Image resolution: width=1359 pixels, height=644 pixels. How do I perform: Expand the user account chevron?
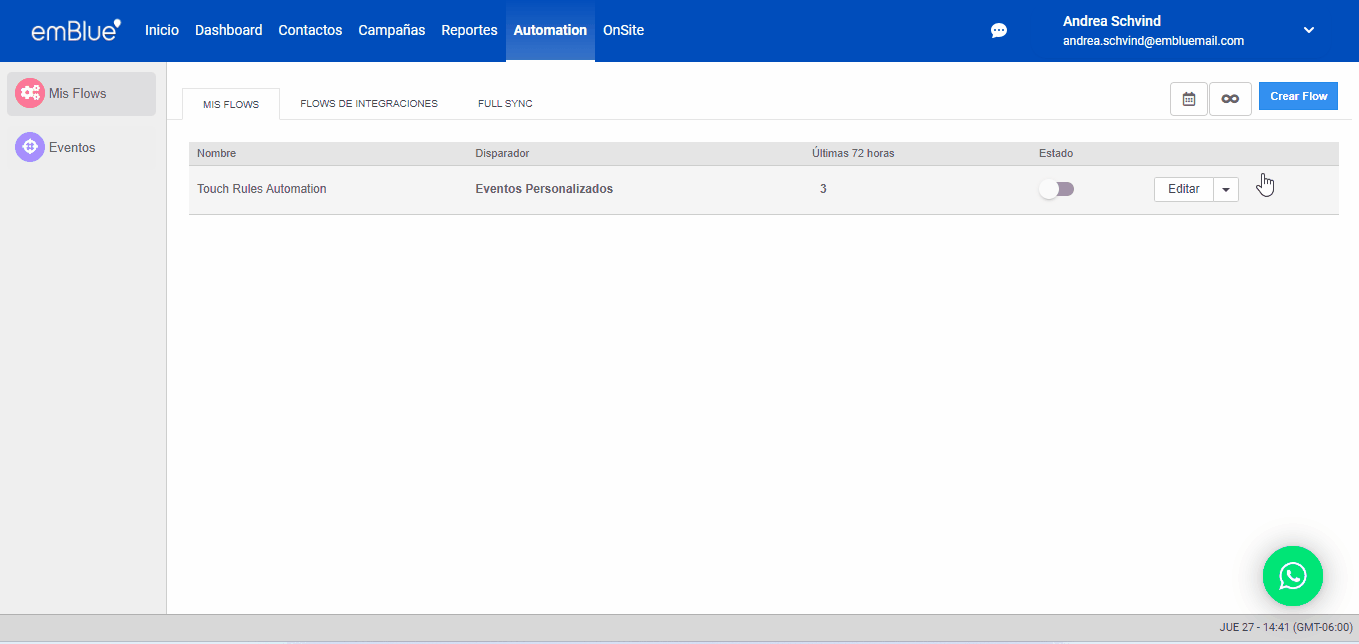pos(1309,30)
